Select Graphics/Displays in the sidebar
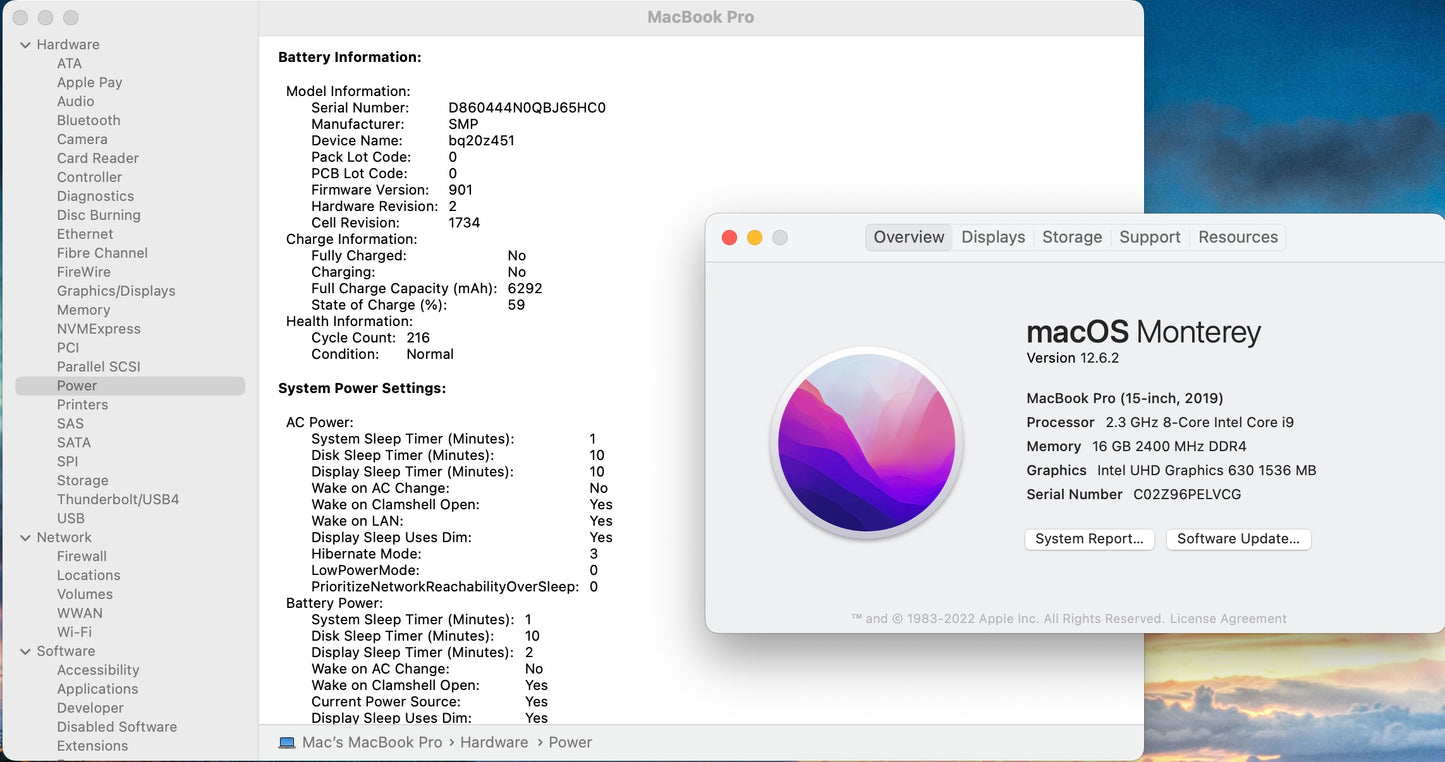Viewport: 1445px width, 762px height. click(116, 291)
